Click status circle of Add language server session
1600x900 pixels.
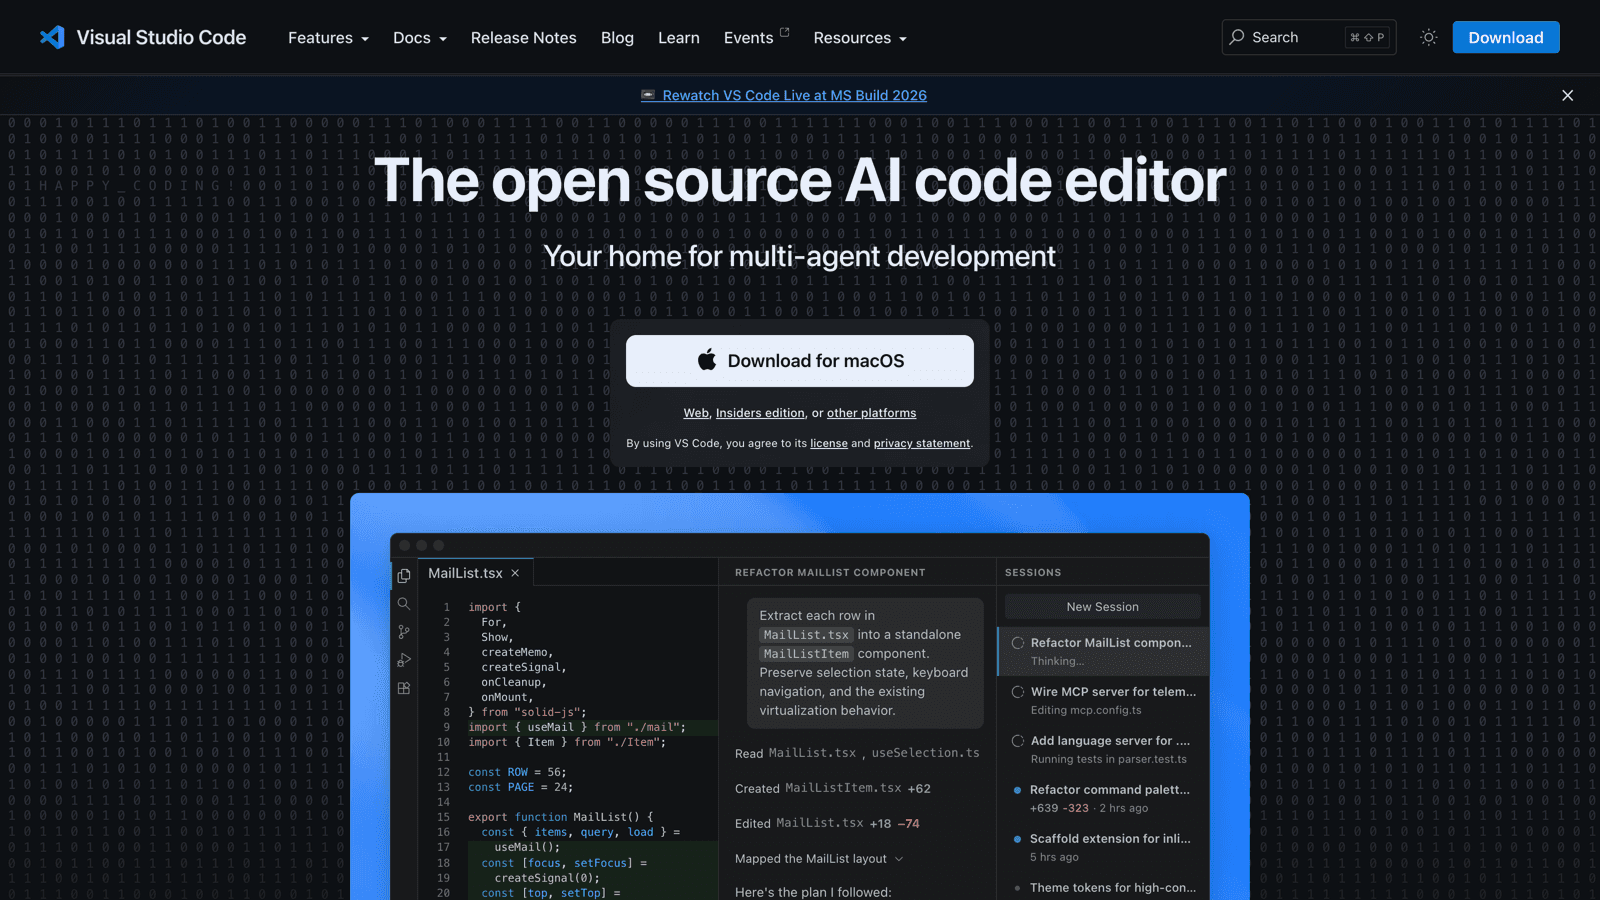point(1018,741)
